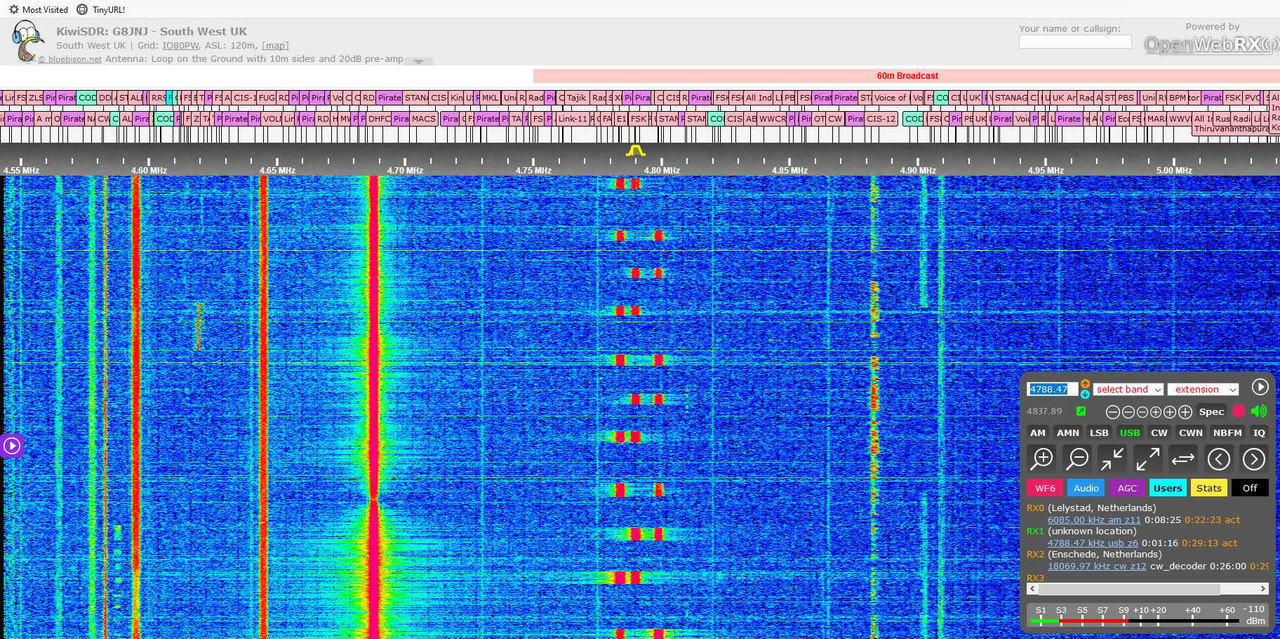Expand the top bar collapse arrow
Image resolution: width=1280 pixels, height=639 pixels.
(418, 61)
